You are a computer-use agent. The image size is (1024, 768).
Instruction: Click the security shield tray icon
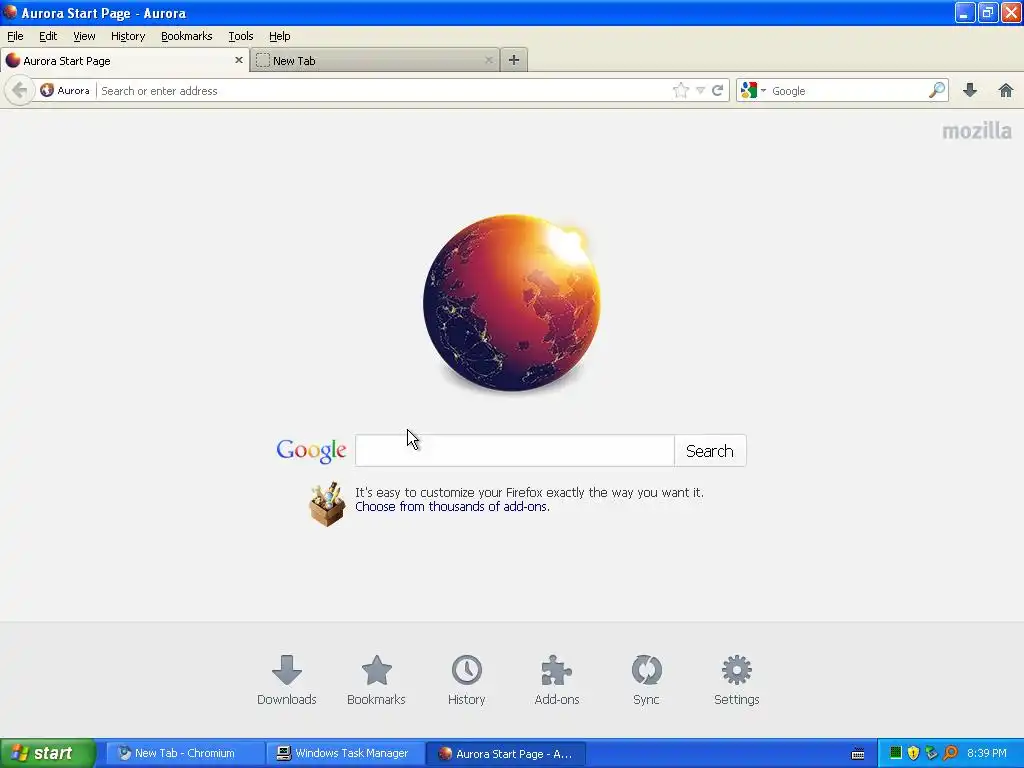[x=913, y=753]
